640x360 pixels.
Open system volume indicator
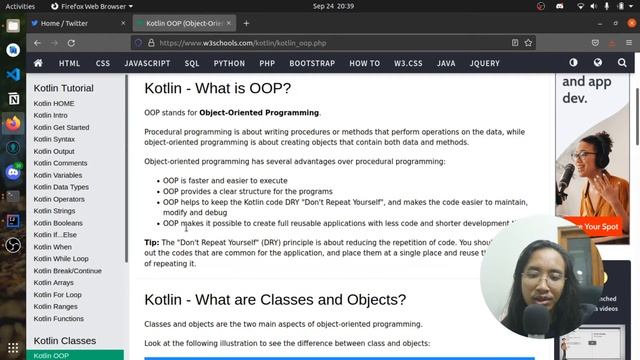[x=593, y=6]
